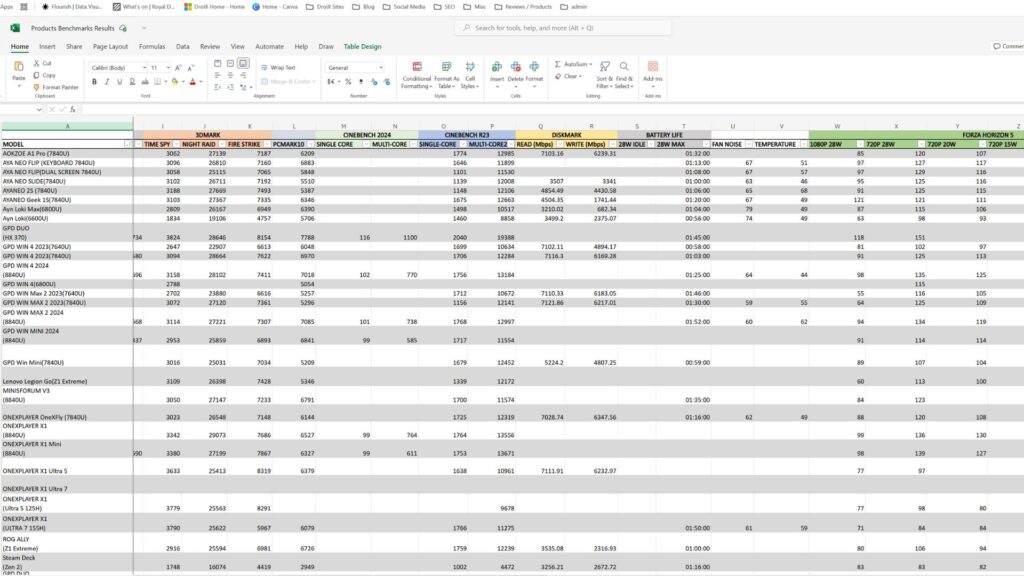Click the AutoSum sigma icon

click(558, 64)
